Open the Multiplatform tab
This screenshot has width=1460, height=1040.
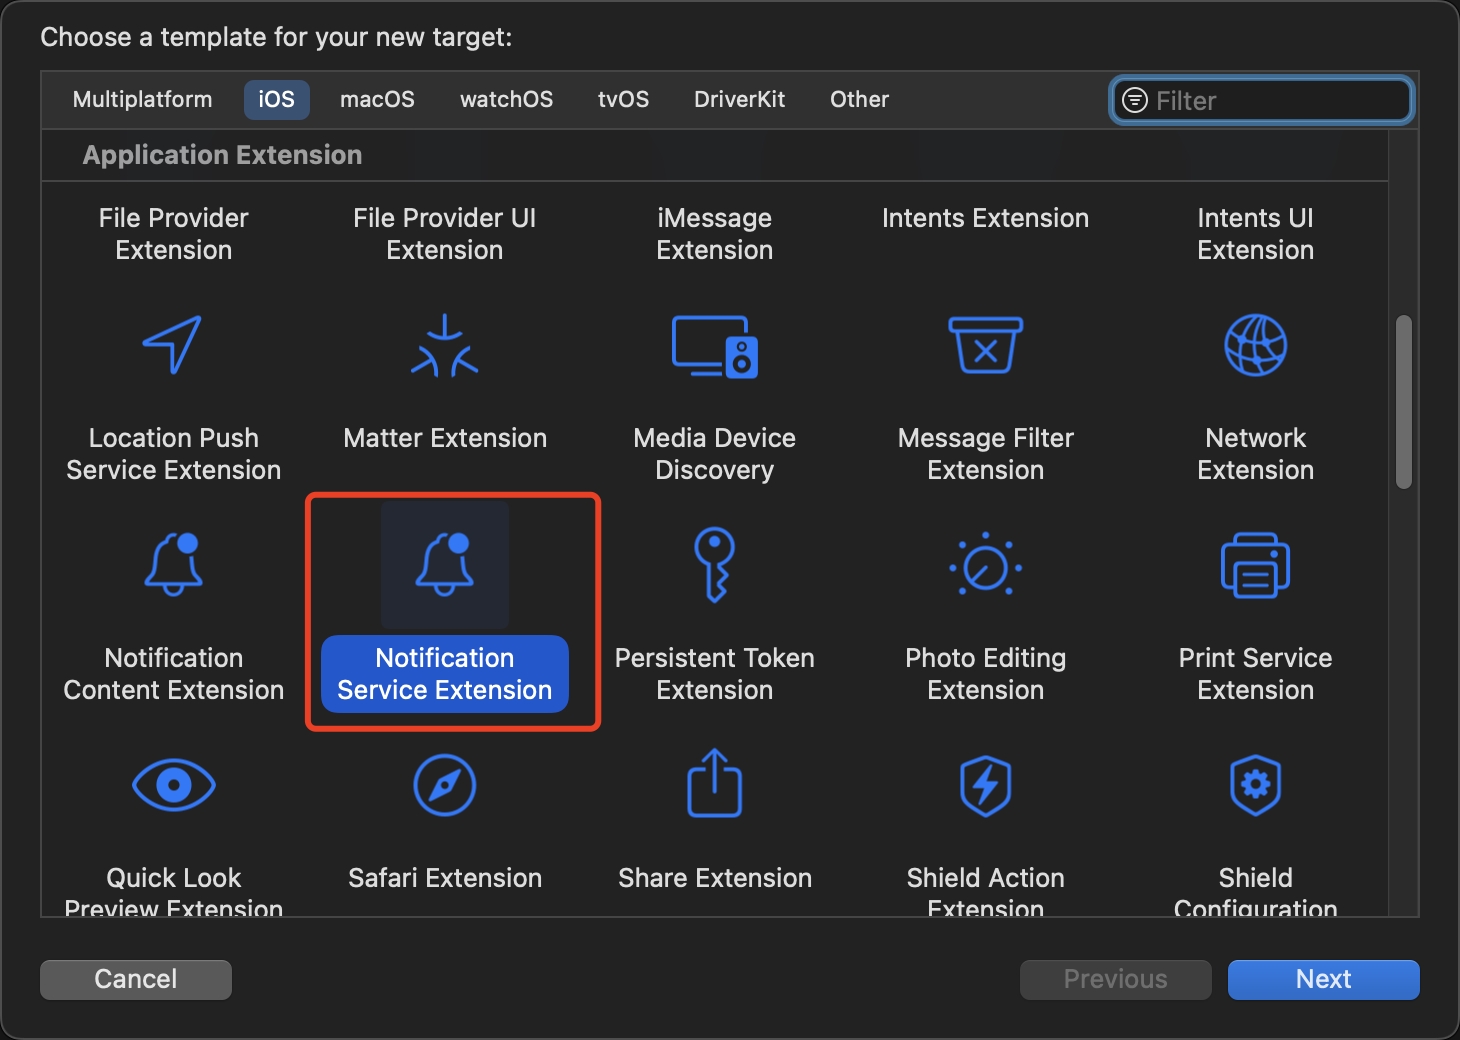point(142,100)
